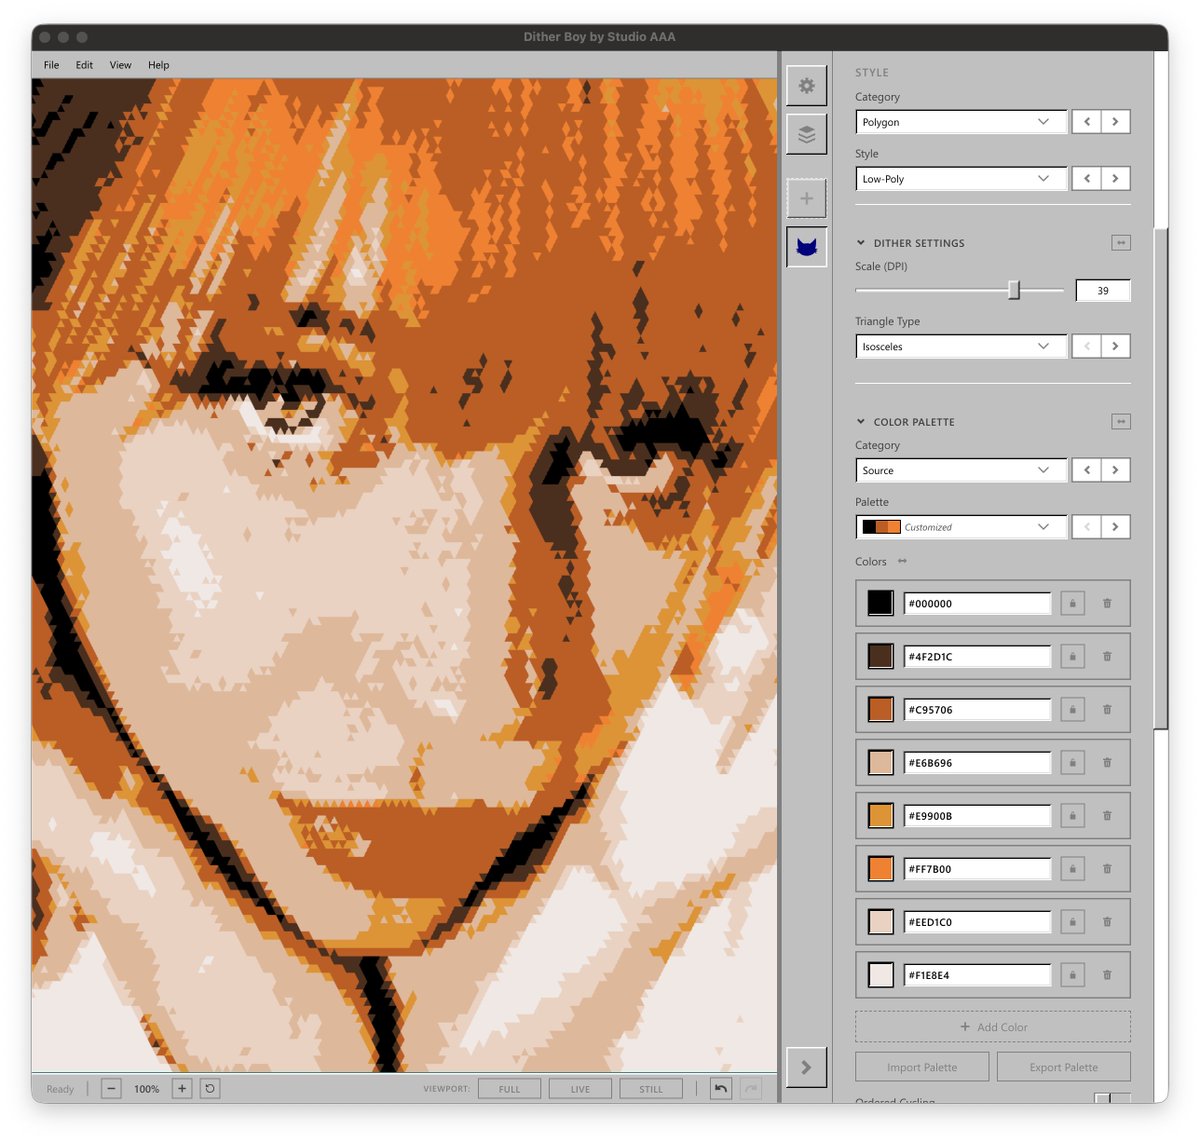Lock the #4F2D1C color
Viewport: 1200px width, 1142px height.
pyautogui.click(x=1072, y=656)
